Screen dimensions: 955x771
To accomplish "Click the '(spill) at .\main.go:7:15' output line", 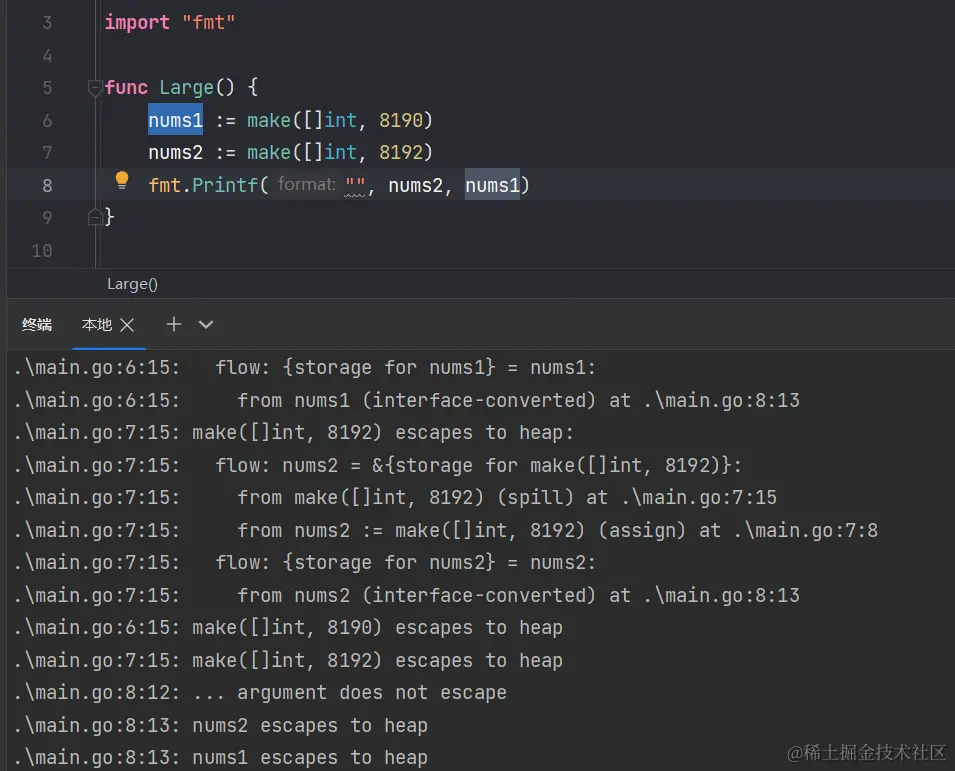I will [x=395, y=498].
